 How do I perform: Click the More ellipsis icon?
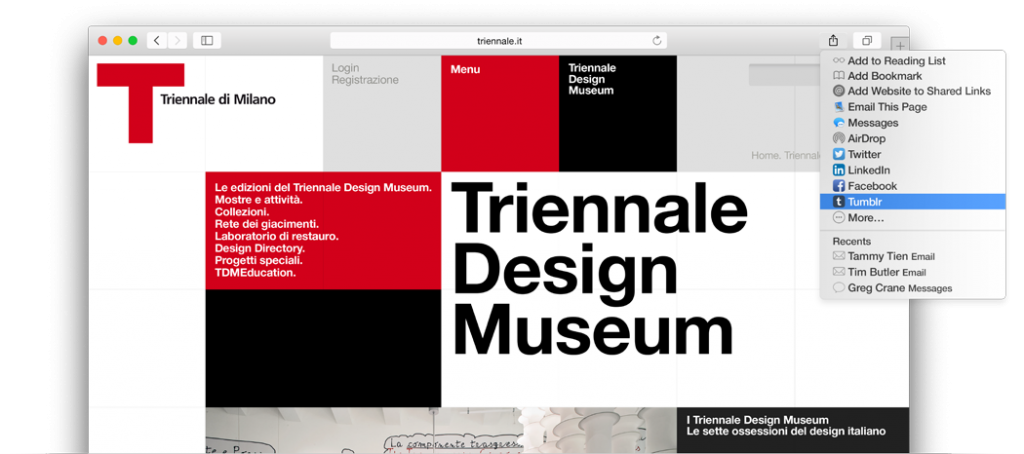pyautogui.click(x=839, y=218)
